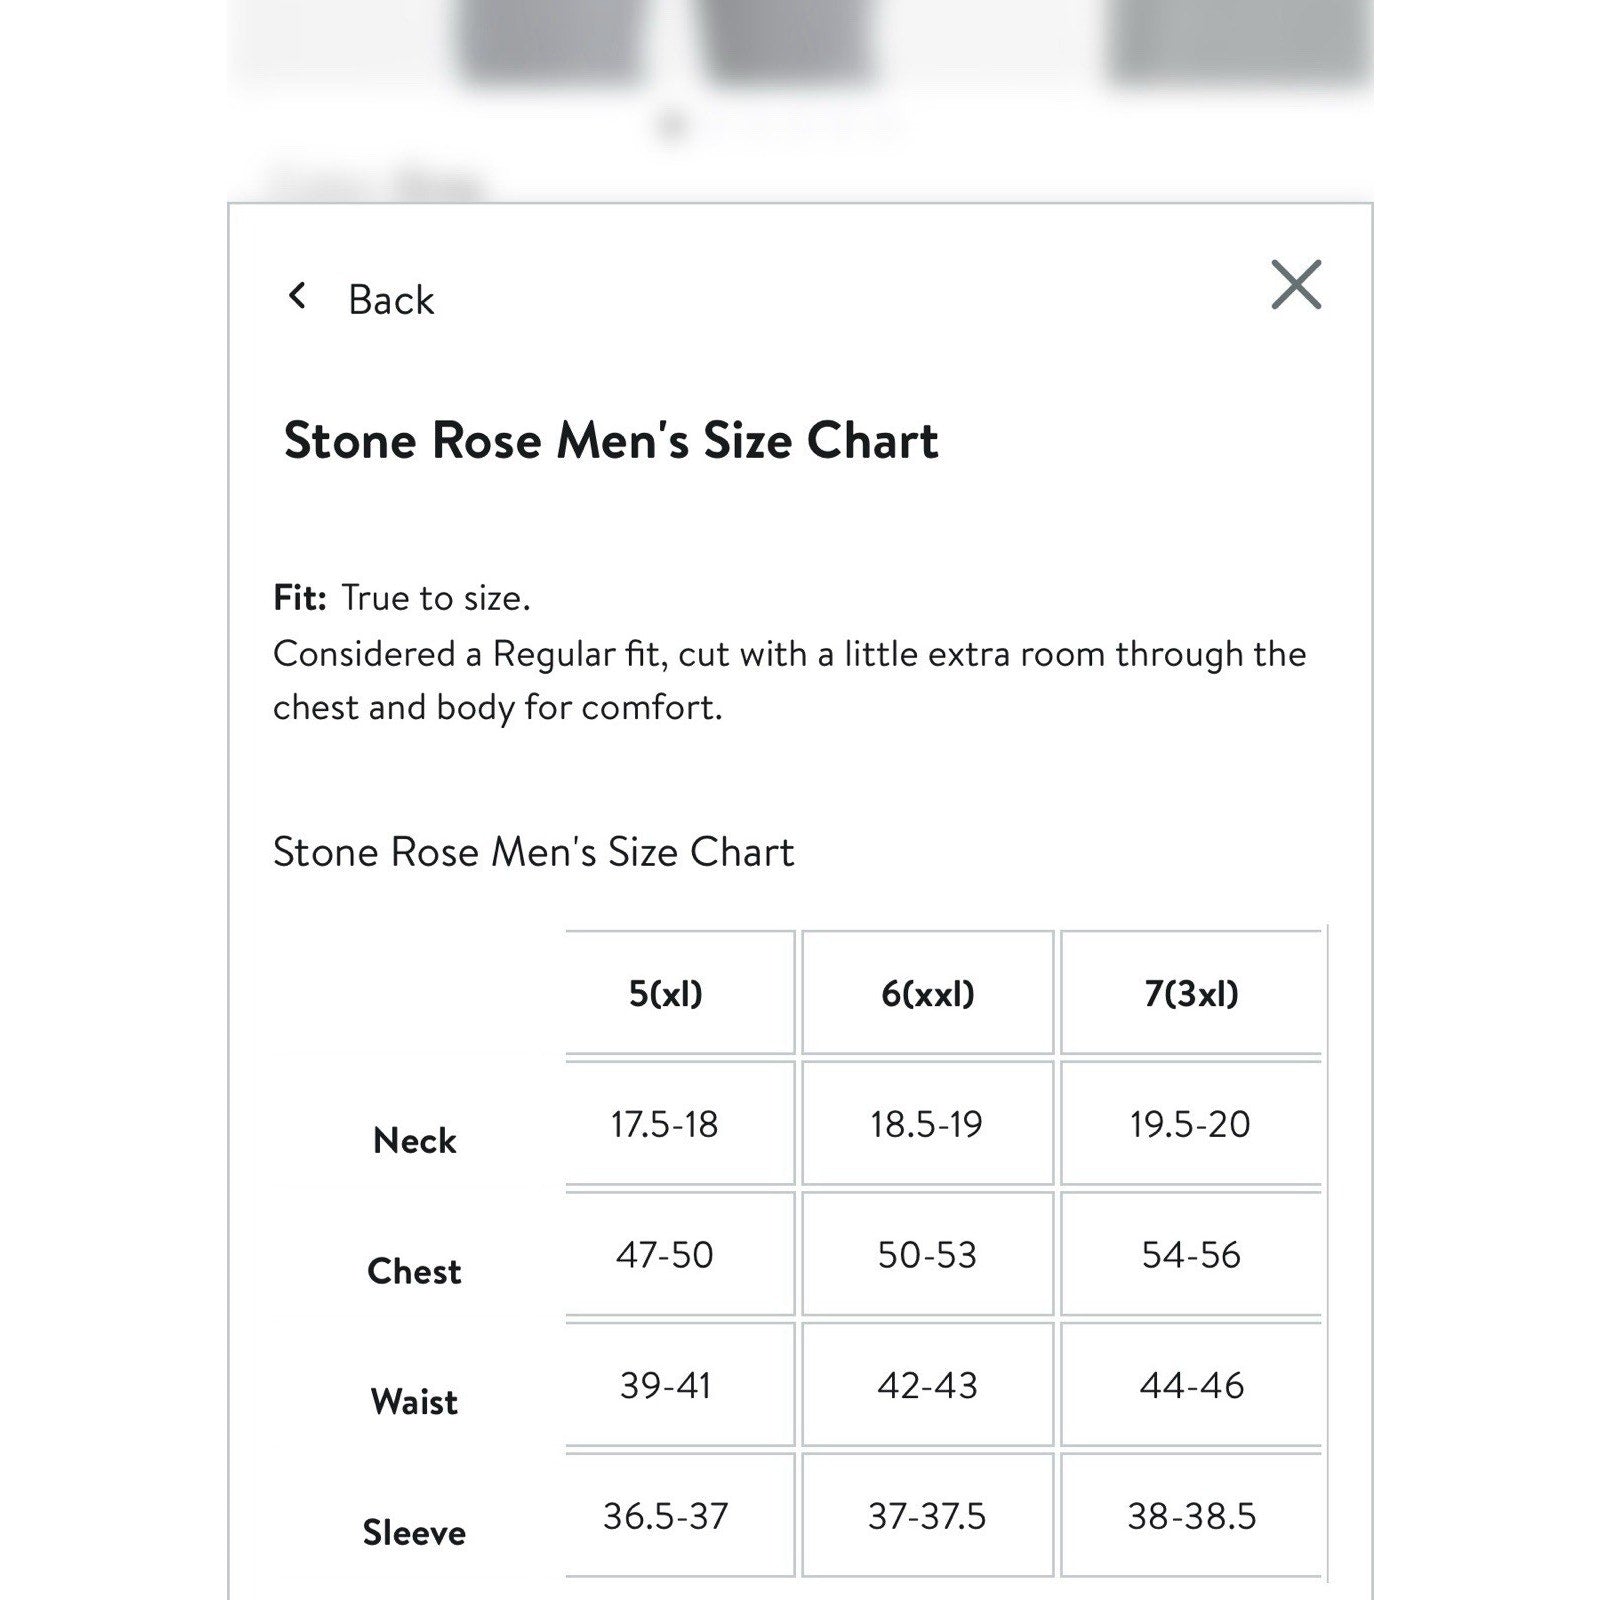Click the Neck row label
1600x1600 pixels.
[414, 1140]
